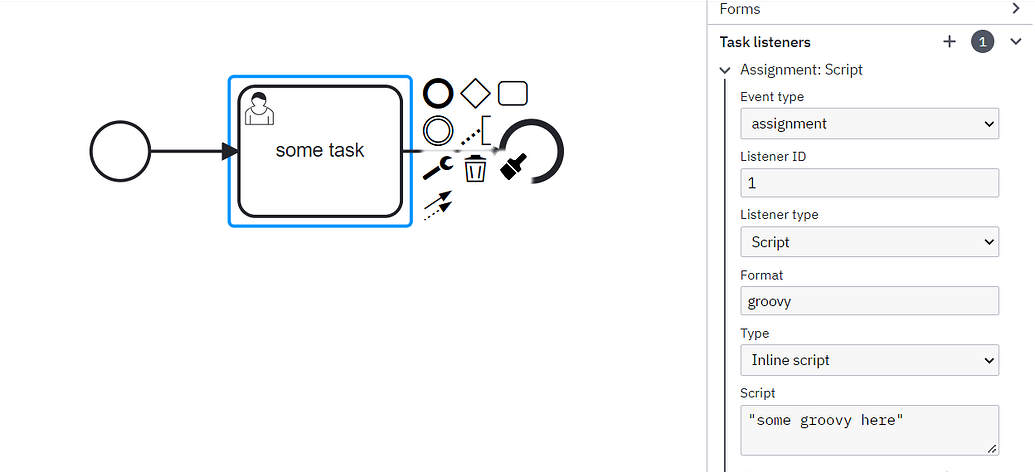
Task: Expand the Forms section
Action: click(x=1016, y=9)
